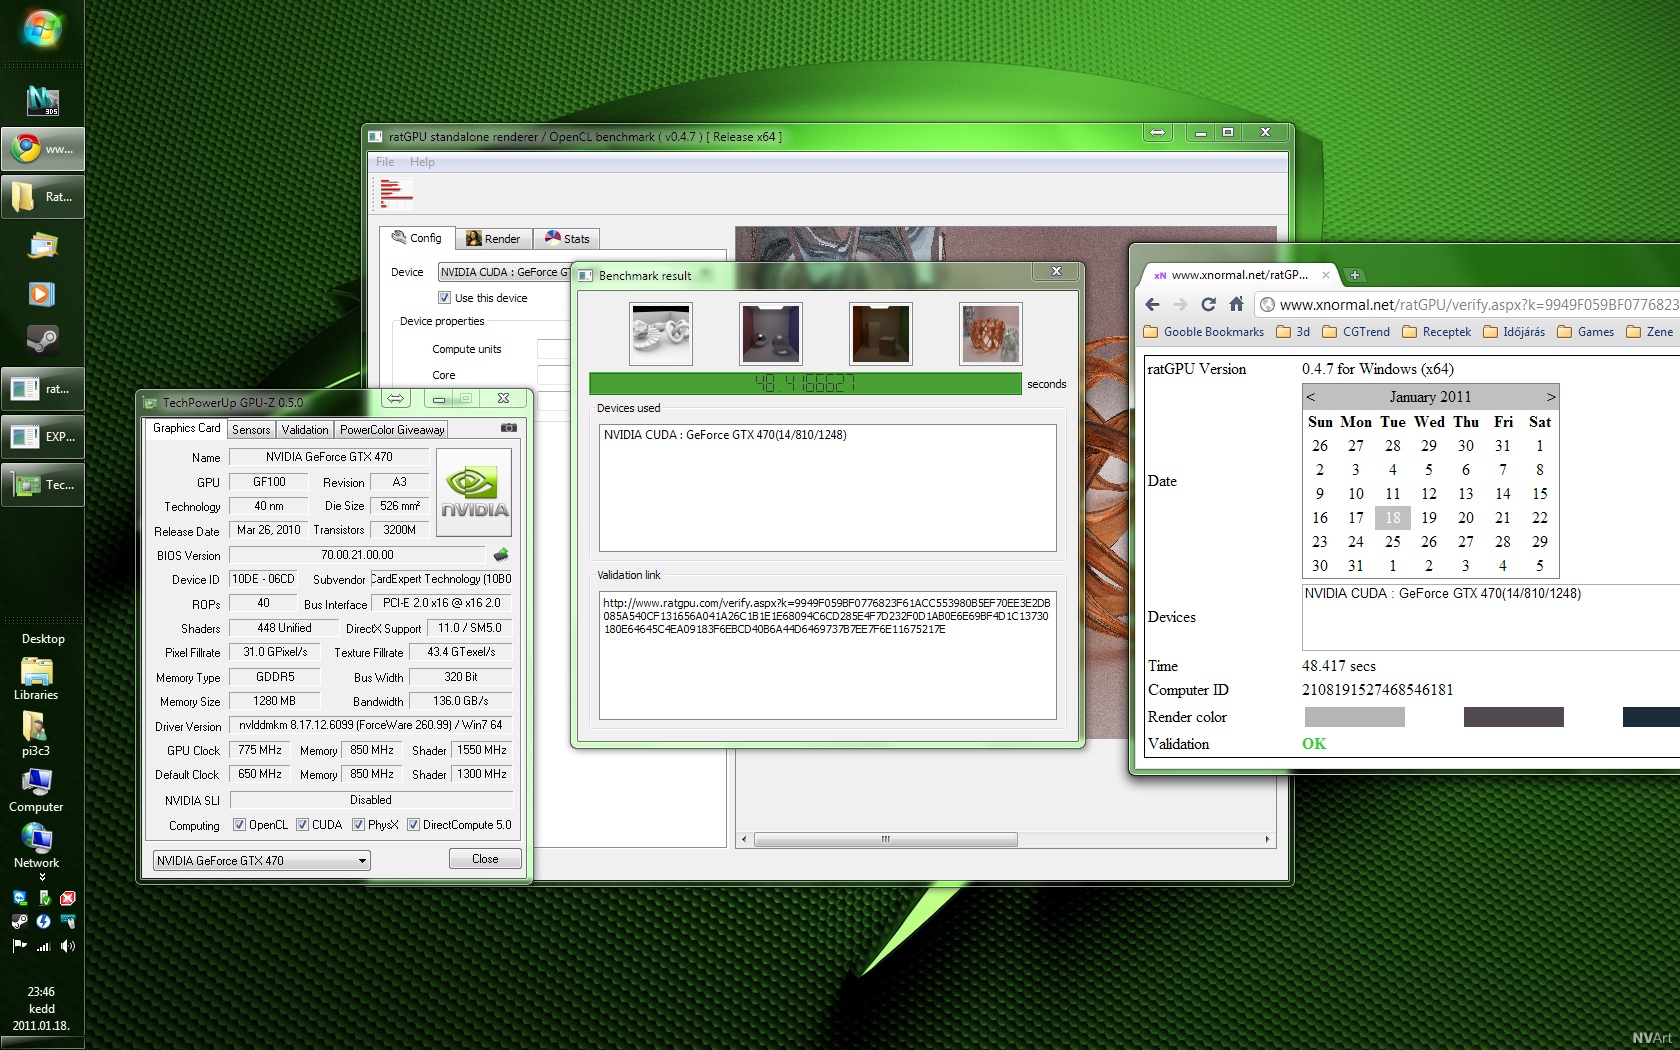Screen dimensions: 1680x1050
Task: Launch Windows Live Mail from taskbar
Action: [x=42, y=245]
